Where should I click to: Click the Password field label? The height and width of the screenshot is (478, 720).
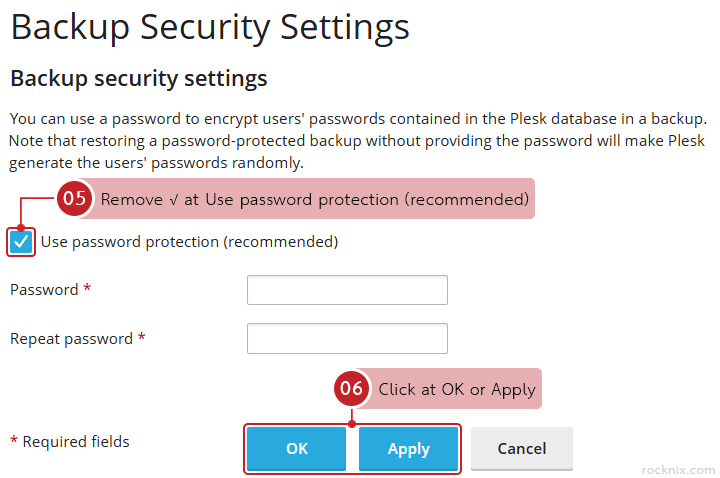point(44,290)
